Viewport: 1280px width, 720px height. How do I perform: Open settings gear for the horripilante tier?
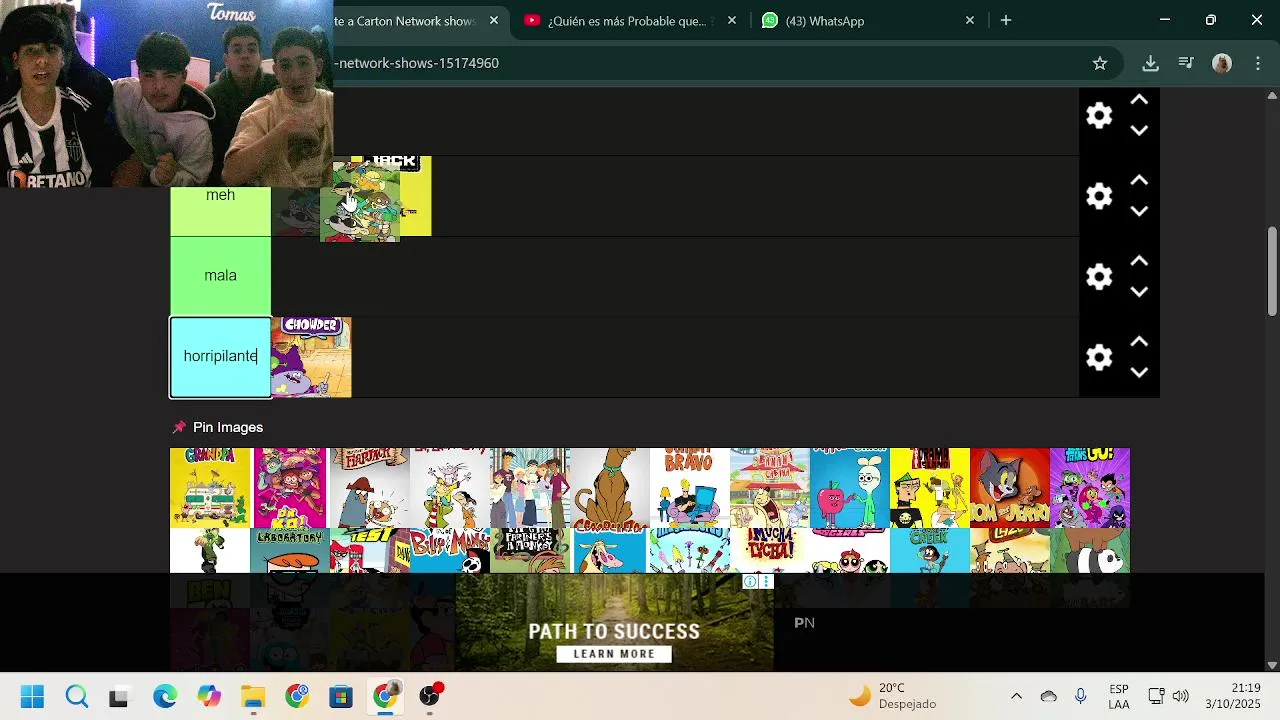point(1099,357)
